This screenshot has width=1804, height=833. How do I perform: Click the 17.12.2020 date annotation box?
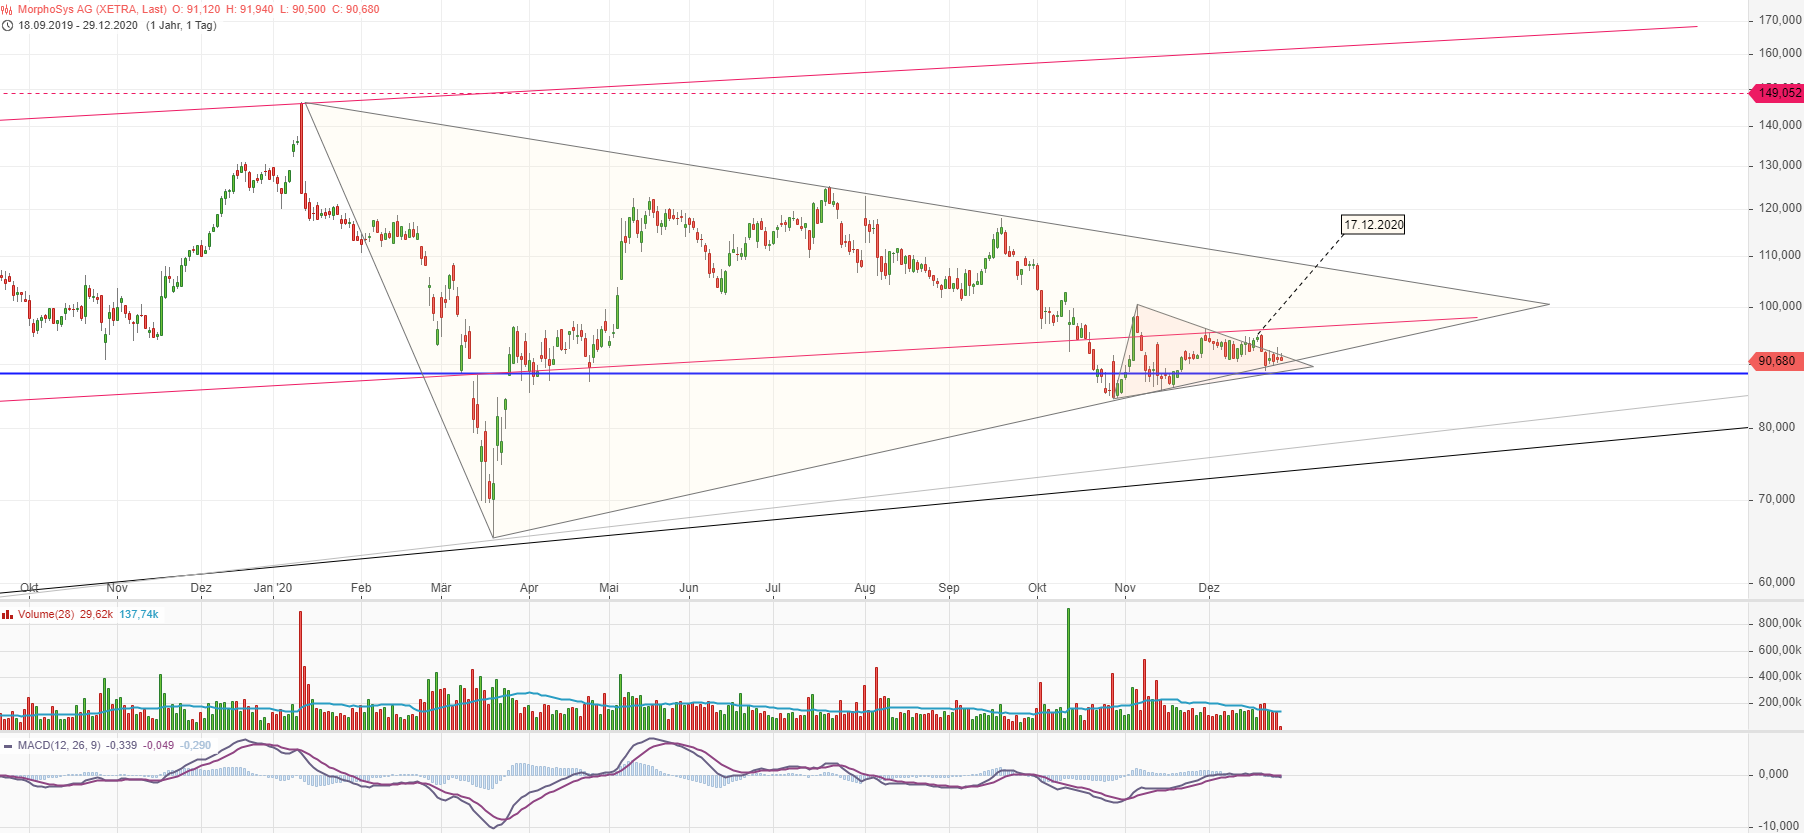pos(1374,225)
